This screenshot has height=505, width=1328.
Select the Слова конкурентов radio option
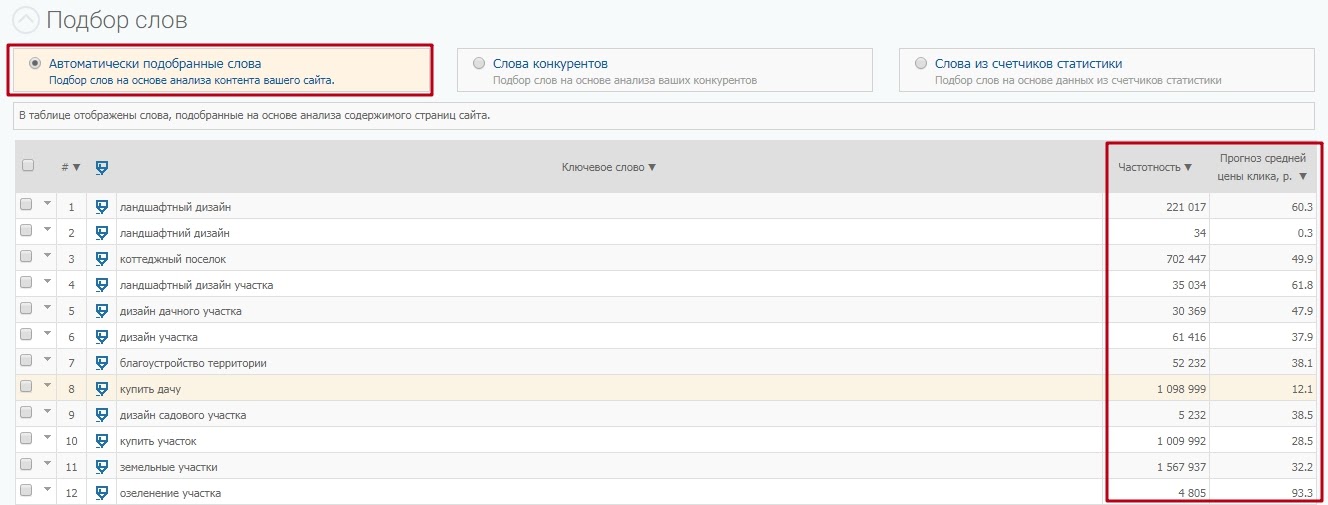479,63
